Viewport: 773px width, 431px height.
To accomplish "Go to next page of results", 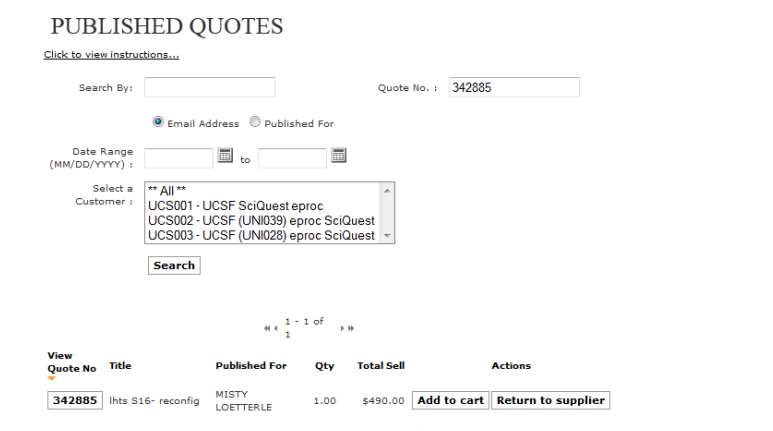I will 342,328.
